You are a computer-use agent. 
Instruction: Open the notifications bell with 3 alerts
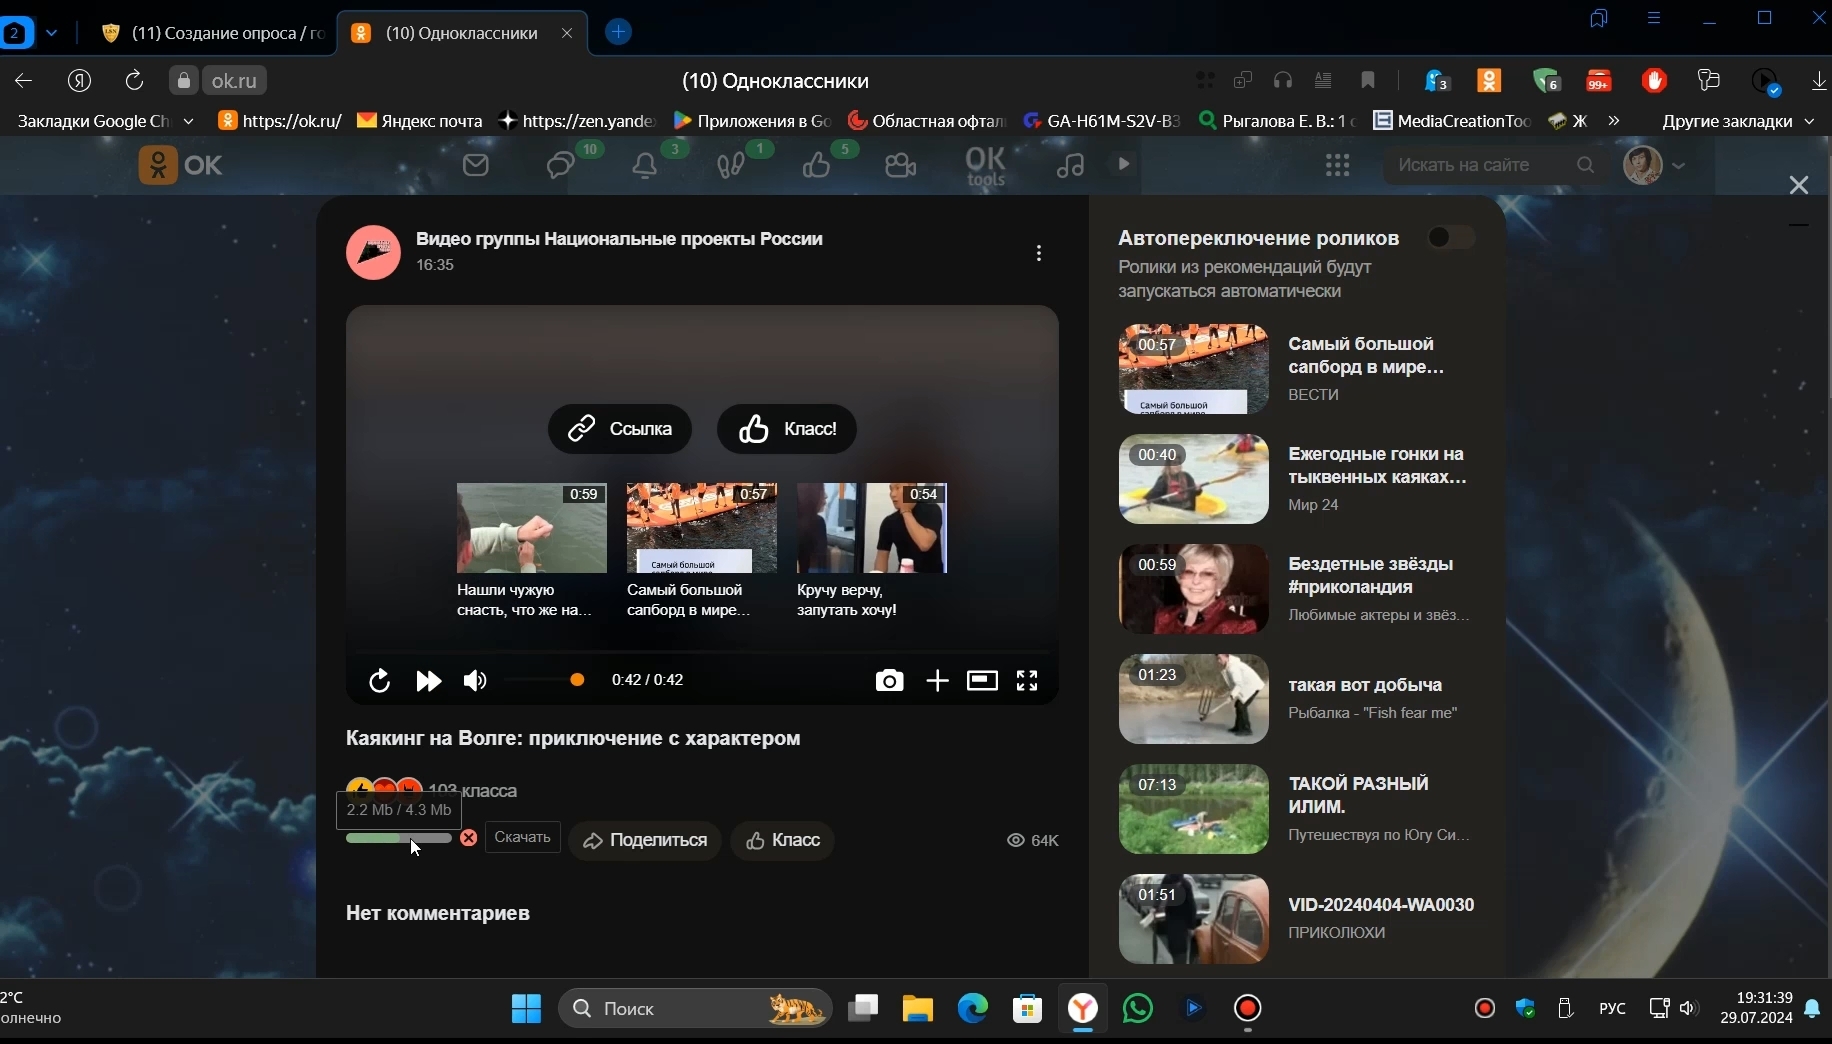tap(644, 165)
